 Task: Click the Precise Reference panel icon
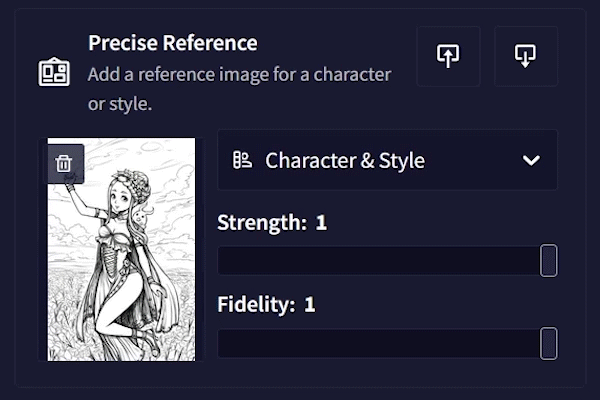54,73
